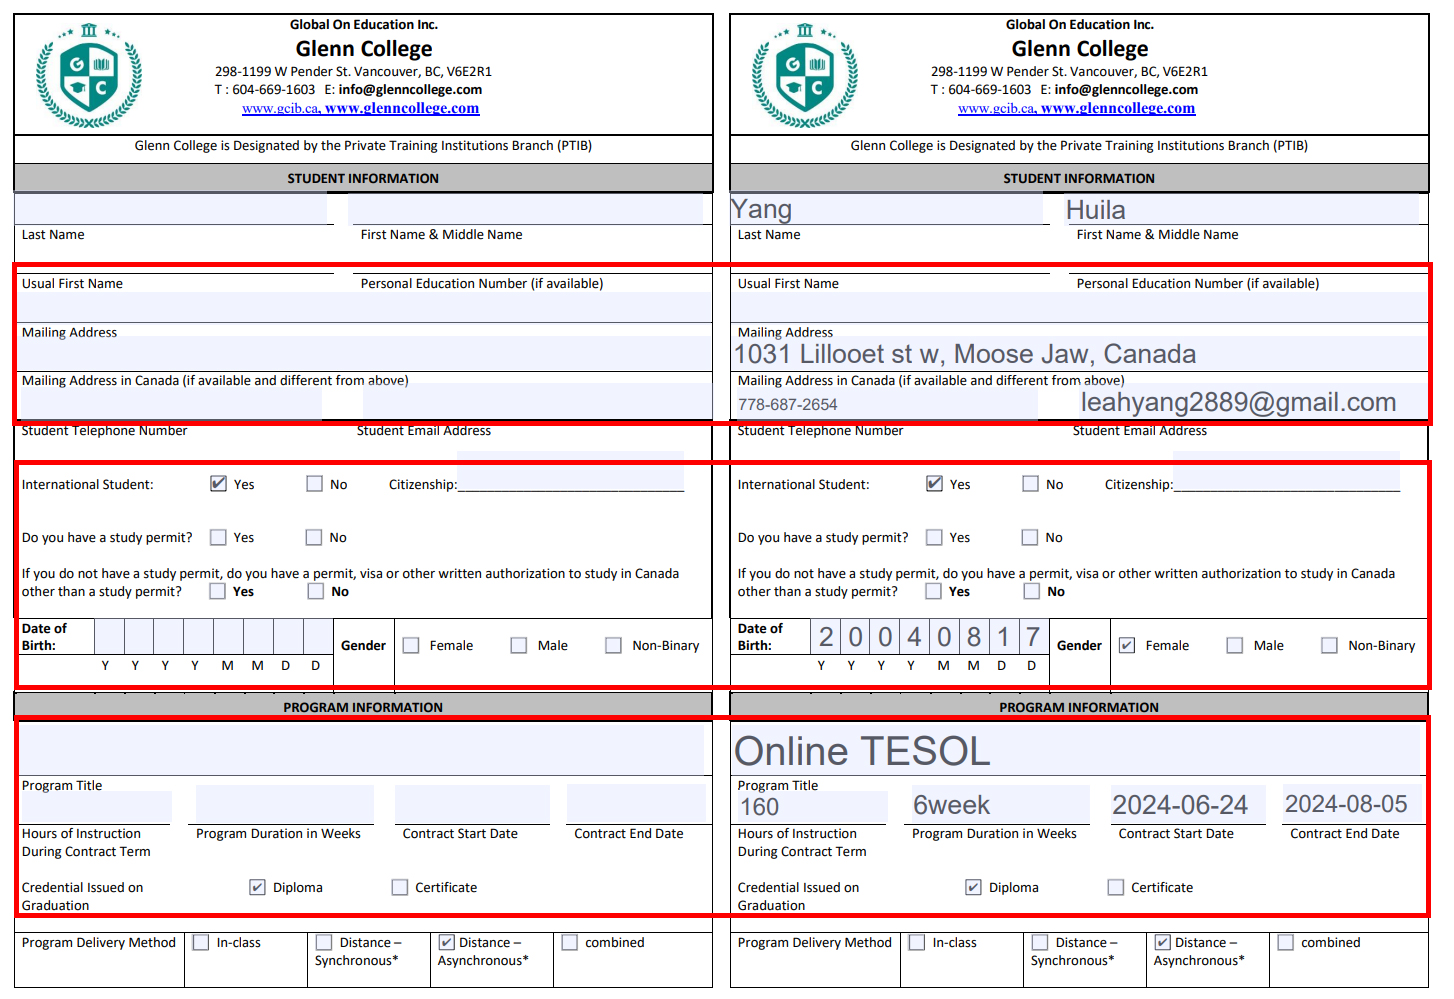Check In-class delivery on the filled form
Screen dimensions: 1454x999
(917, 942)
